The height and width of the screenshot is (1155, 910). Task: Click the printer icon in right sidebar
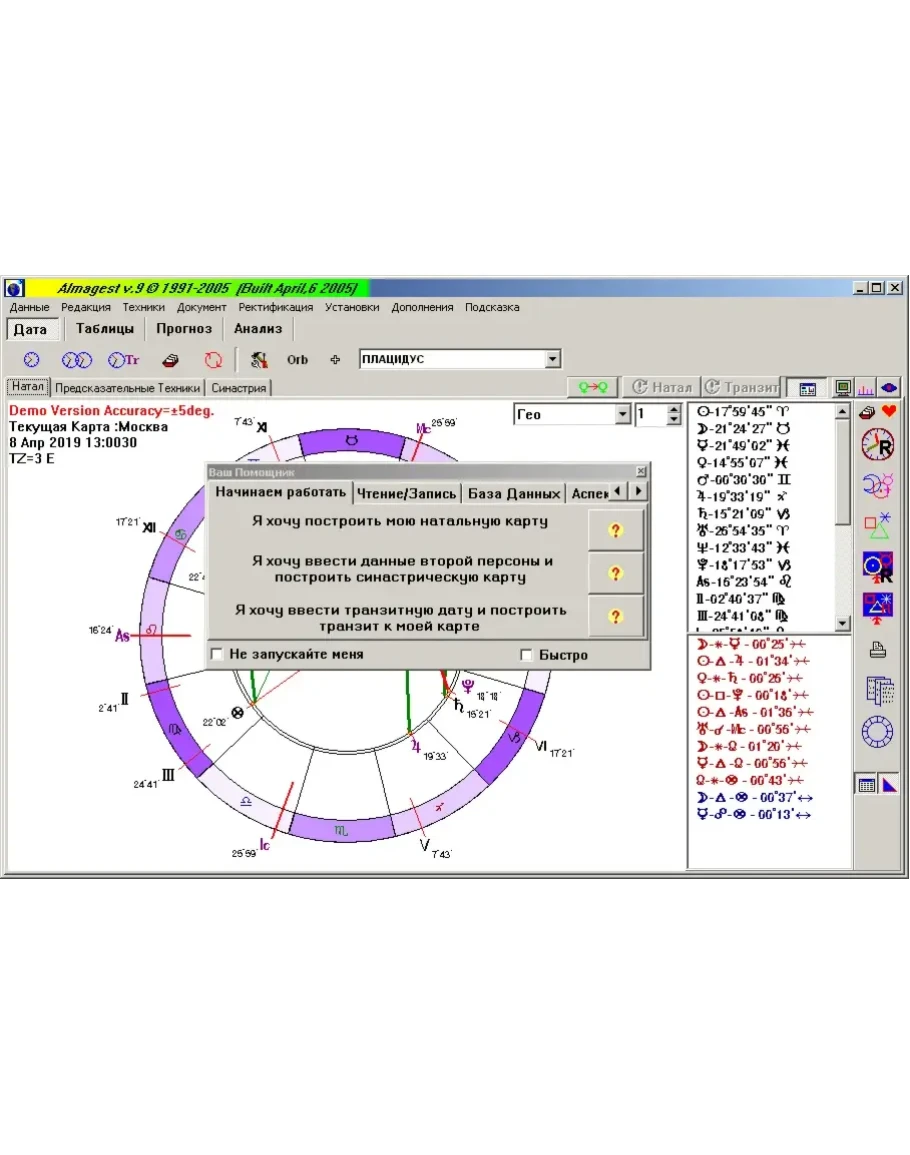point(877,651)
